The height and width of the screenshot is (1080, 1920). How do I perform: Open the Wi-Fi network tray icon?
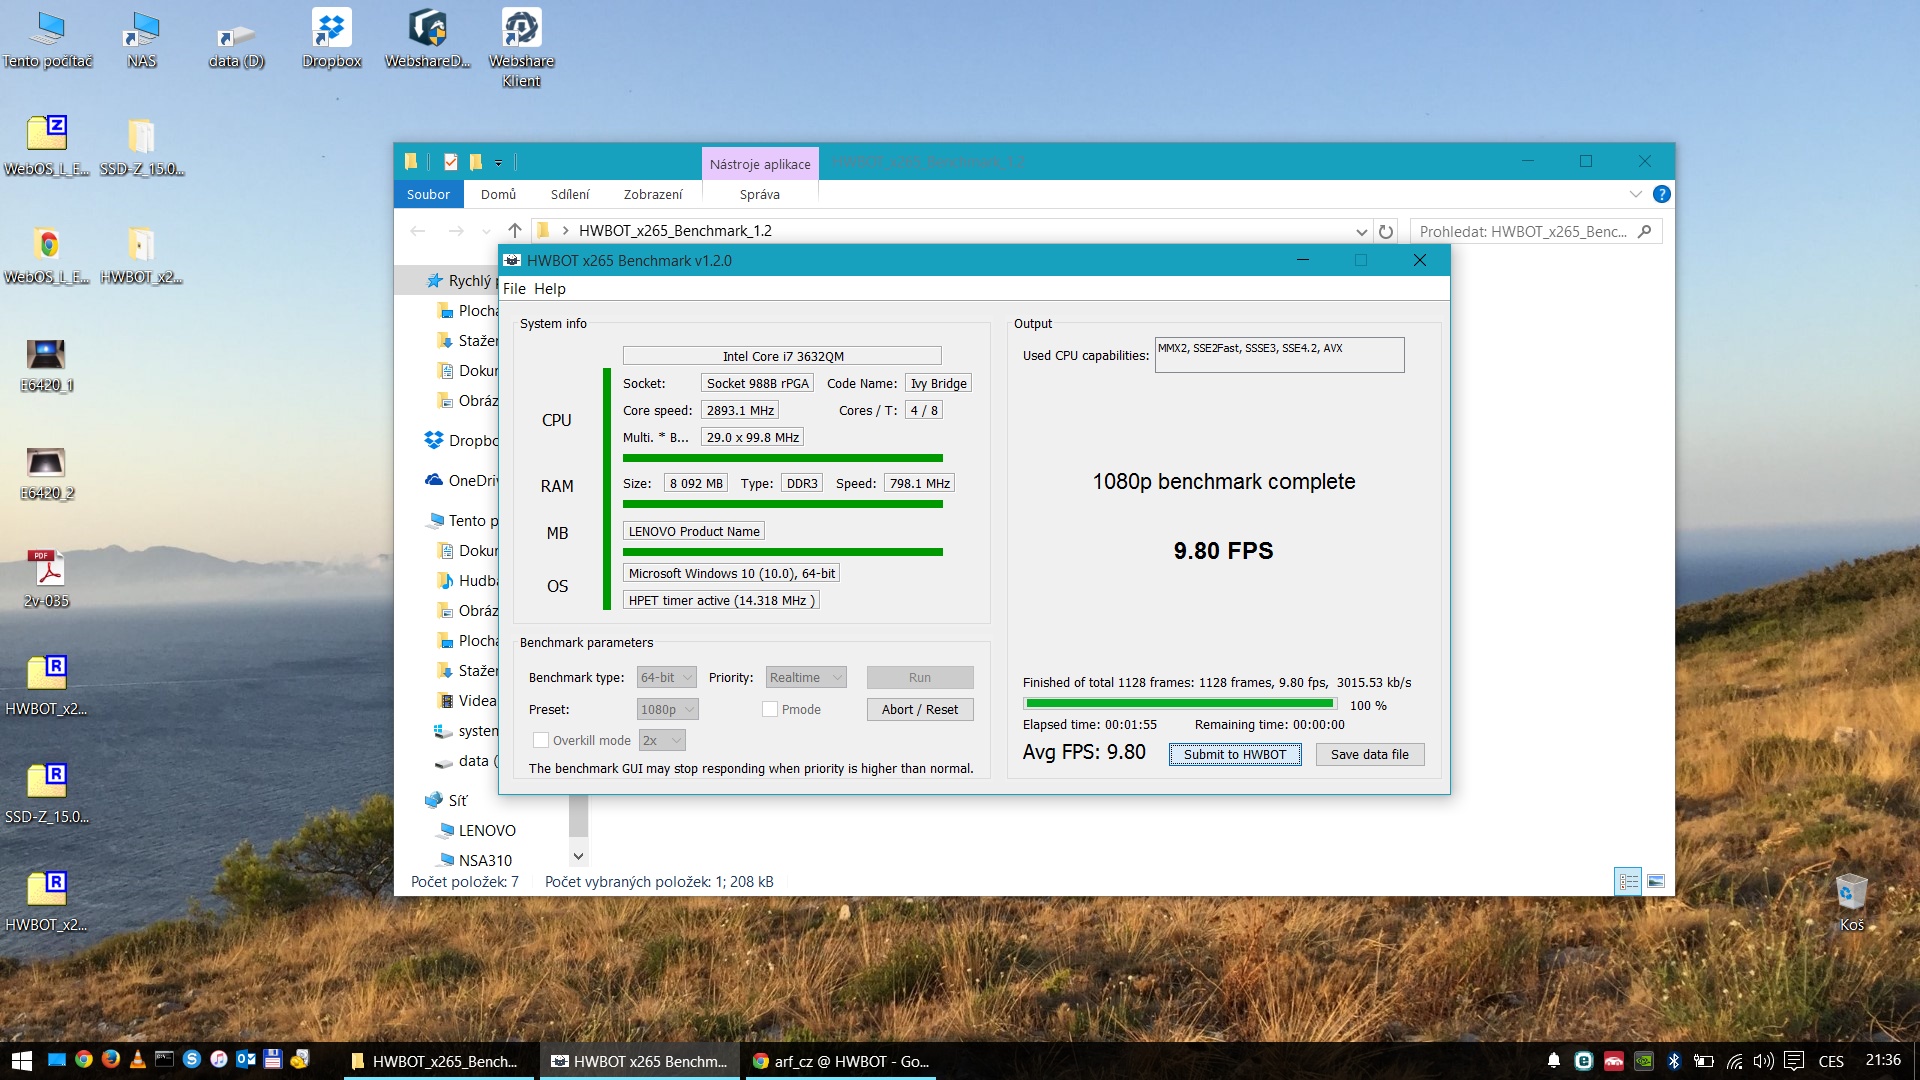(x=1734, y=1061)
